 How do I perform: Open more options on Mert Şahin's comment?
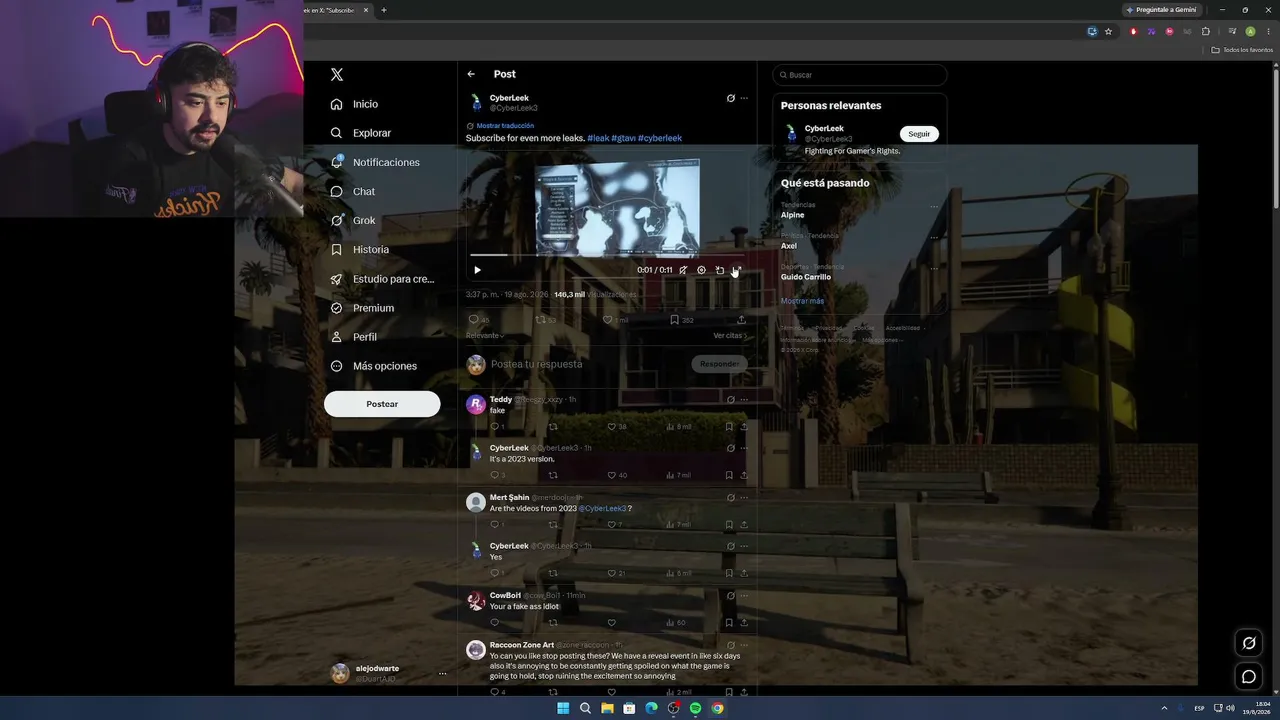click(744, 498)
